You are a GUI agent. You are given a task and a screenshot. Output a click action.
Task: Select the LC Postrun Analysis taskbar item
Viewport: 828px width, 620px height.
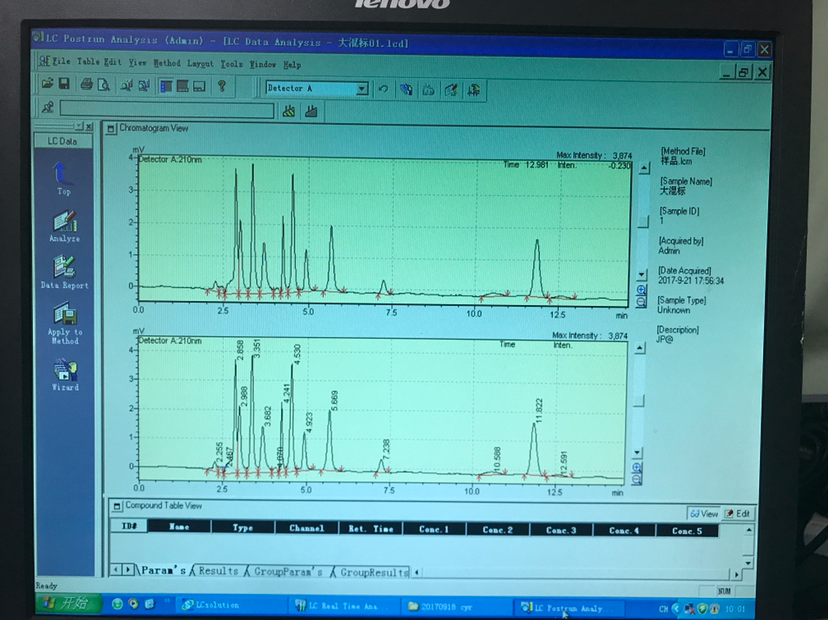[x=568, y=608]
